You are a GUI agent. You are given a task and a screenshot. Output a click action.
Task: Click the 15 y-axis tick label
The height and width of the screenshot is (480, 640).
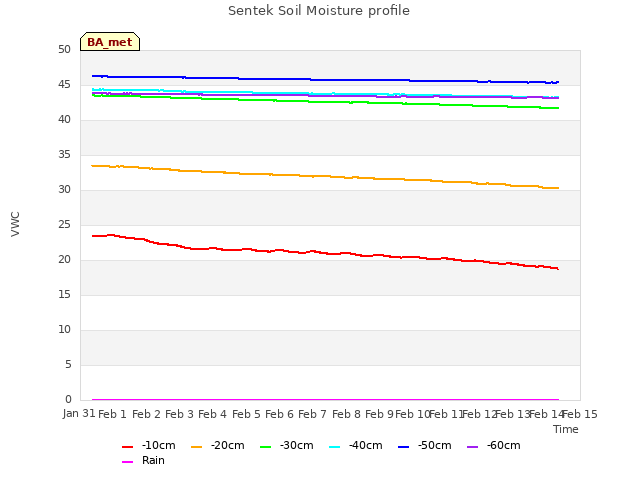click(x=64, y=295)
